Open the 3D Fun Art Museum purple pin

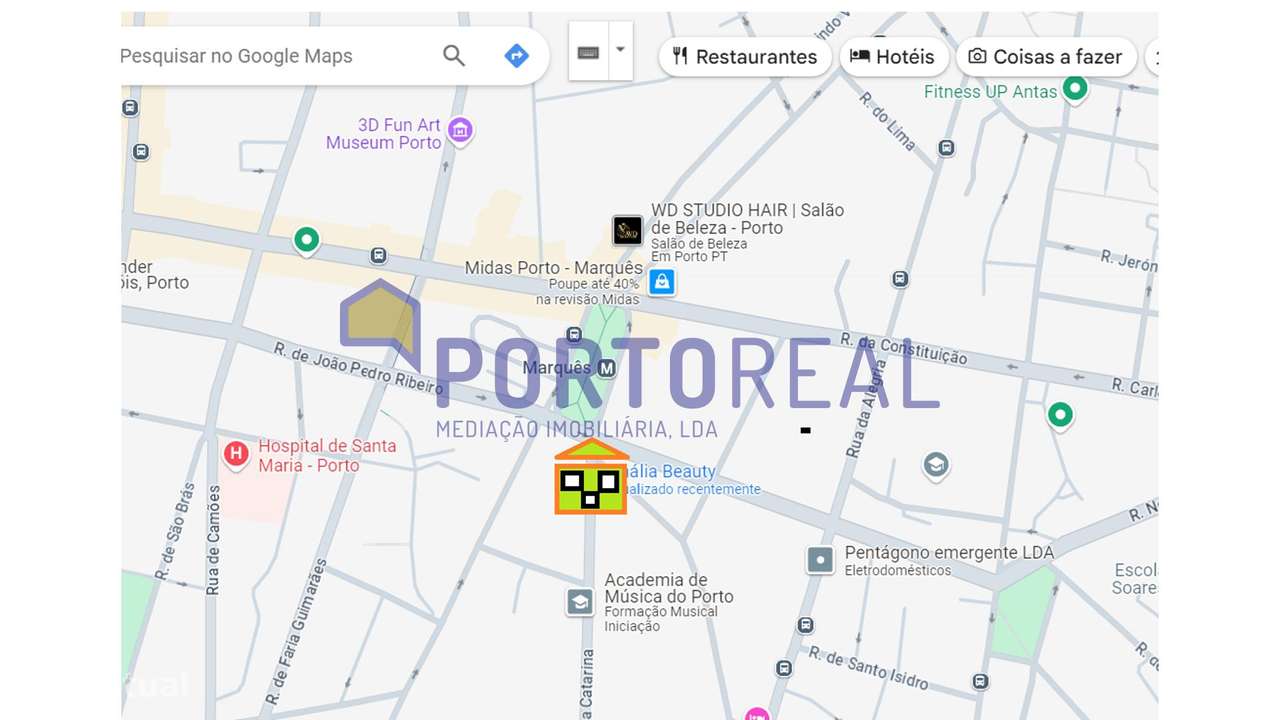[459, 131]
